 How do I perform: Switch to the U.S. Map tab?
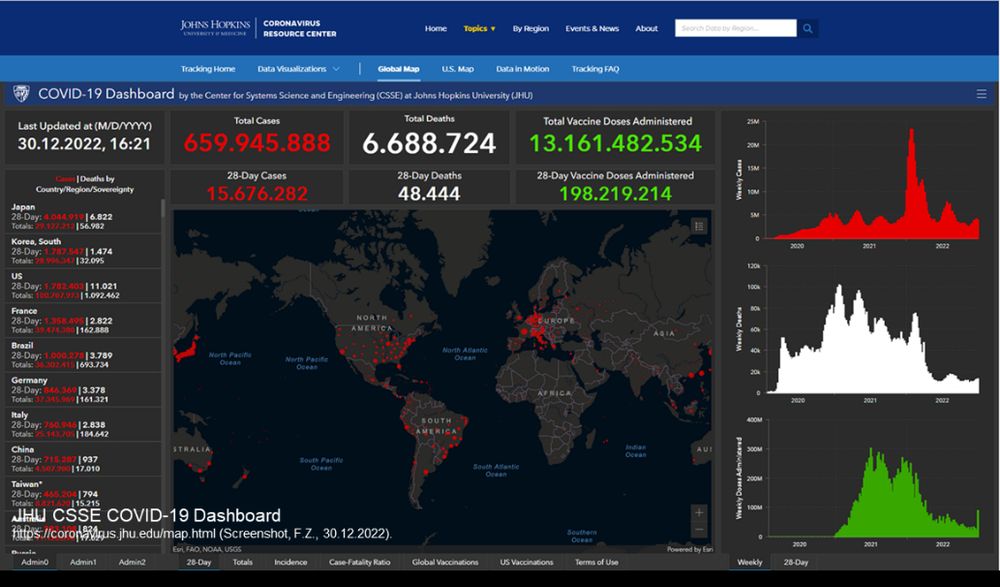tap(457, 69)
